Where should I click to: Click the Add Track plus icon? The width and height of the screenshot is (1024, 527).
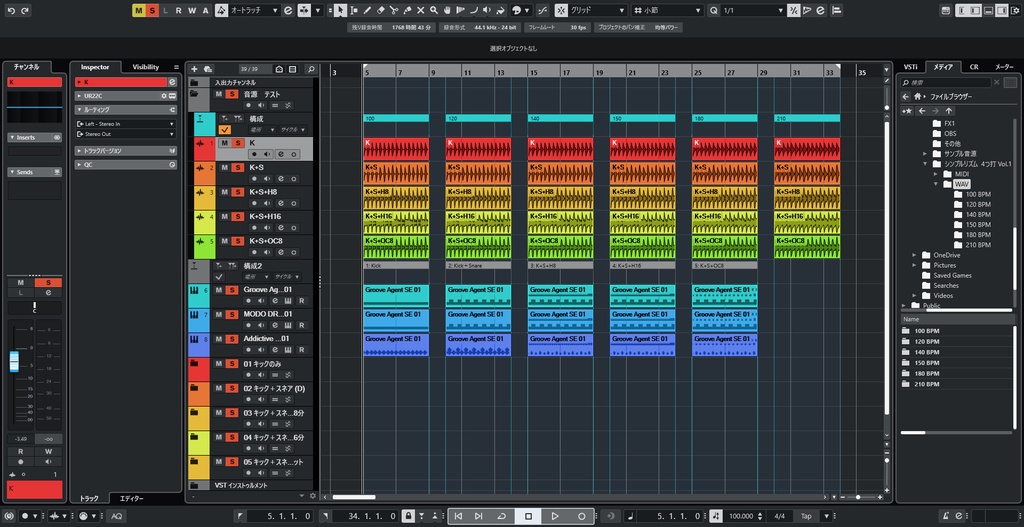click(194, 69)
